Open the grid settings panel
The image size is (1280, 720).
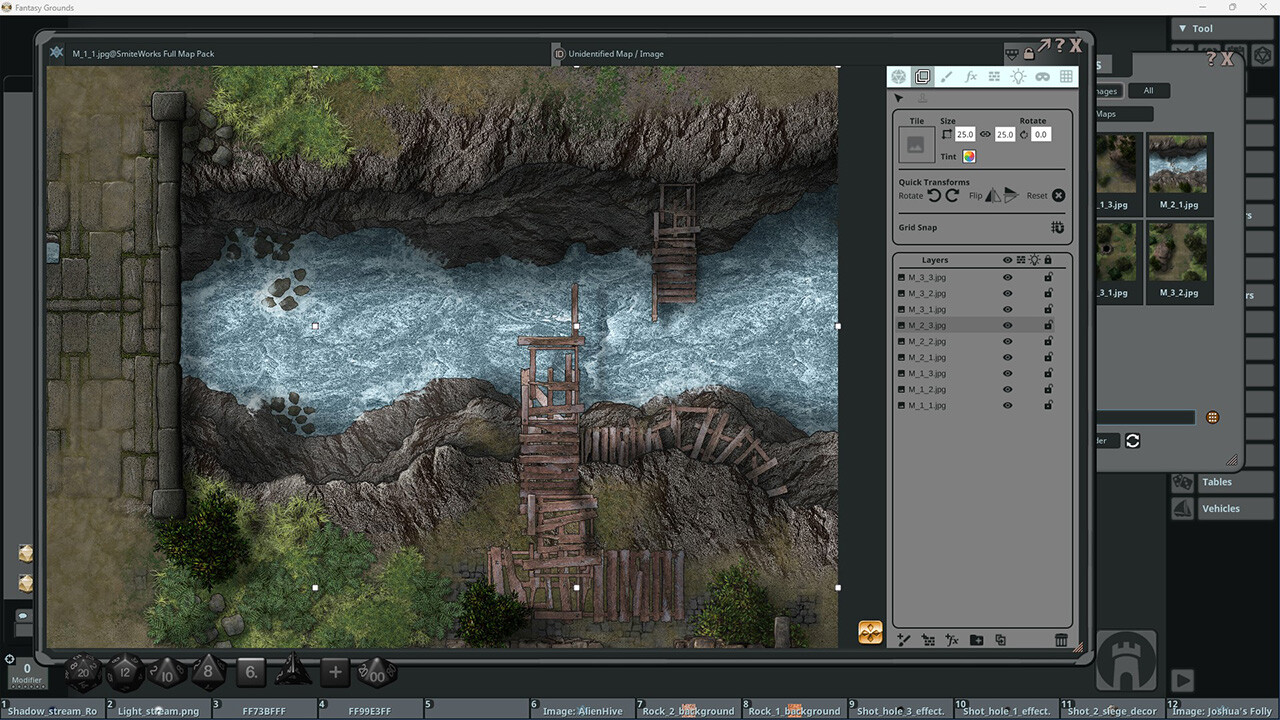(x=1067, y=76)
